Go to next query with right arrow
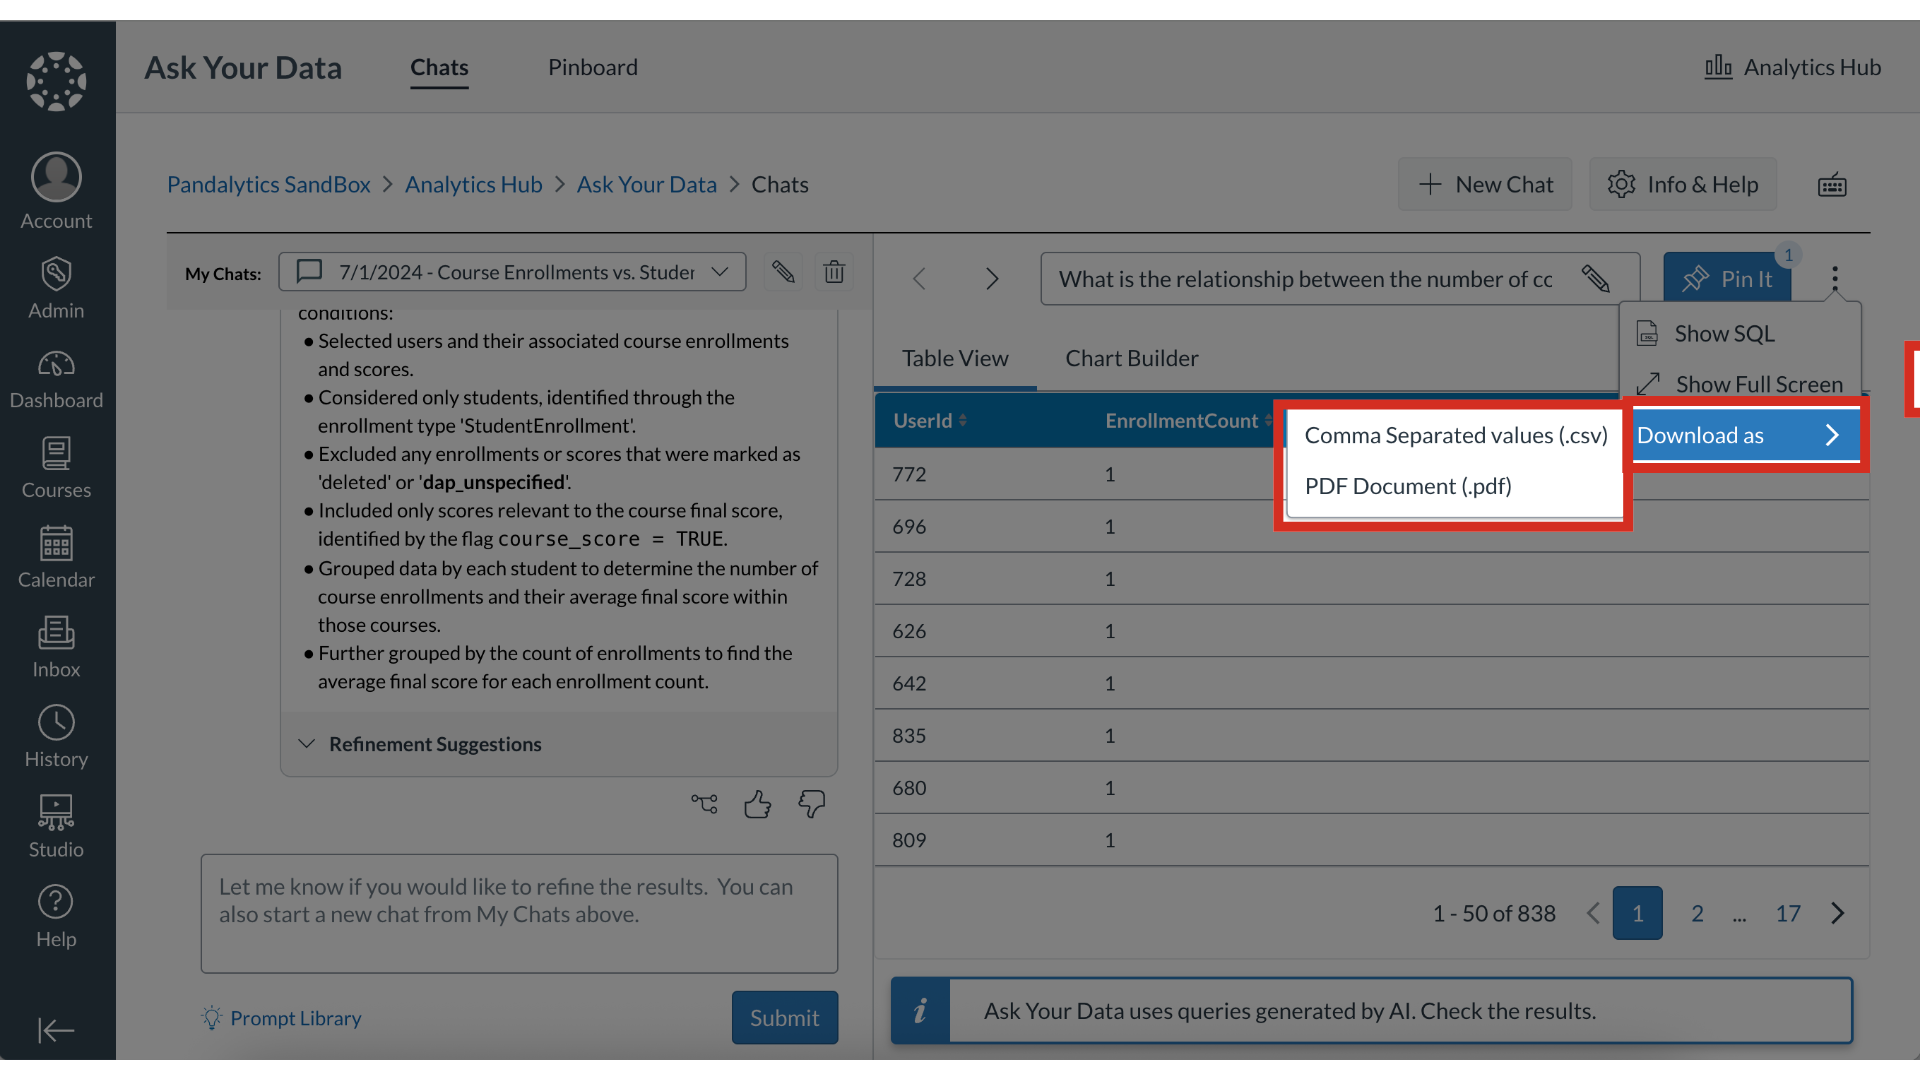The image size is (1920, 1080). pos(992,279)
